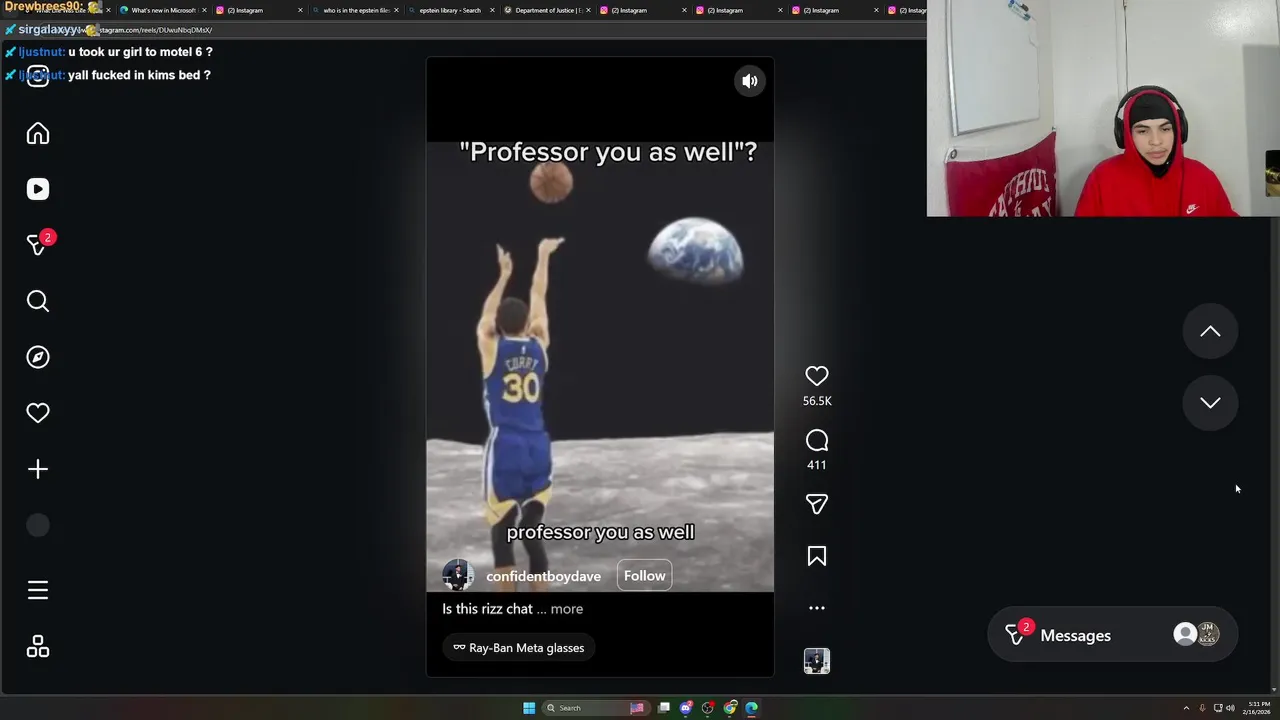Open the reel's comments bubble

(x=817, y=441)
